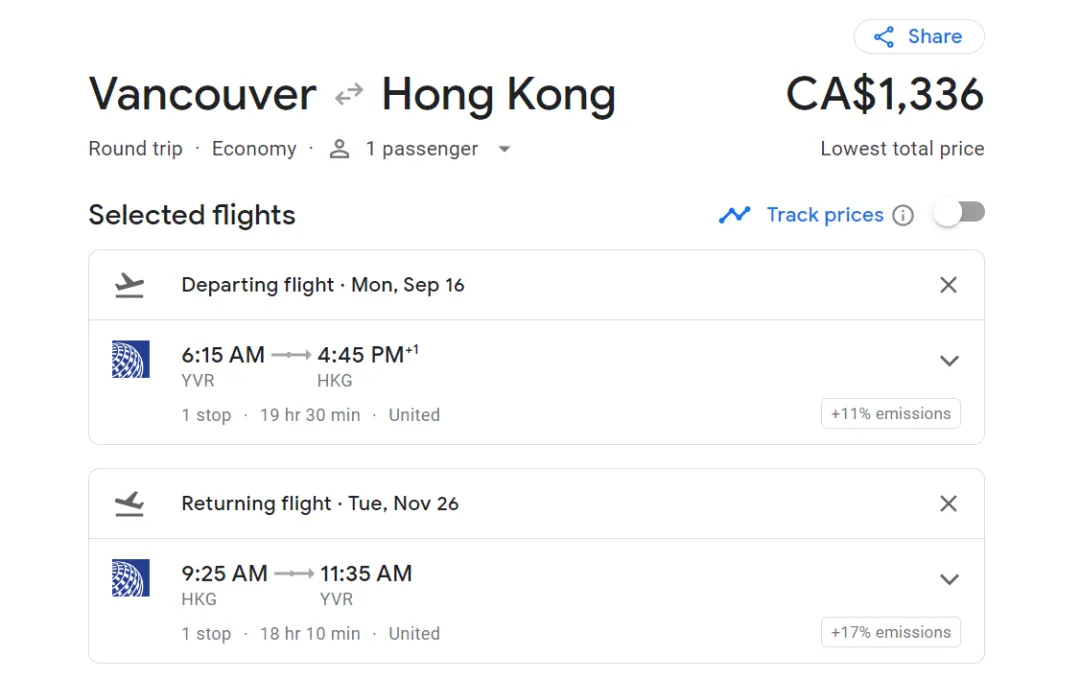Click the CA$1,336 lowest total price

[885, 95]
